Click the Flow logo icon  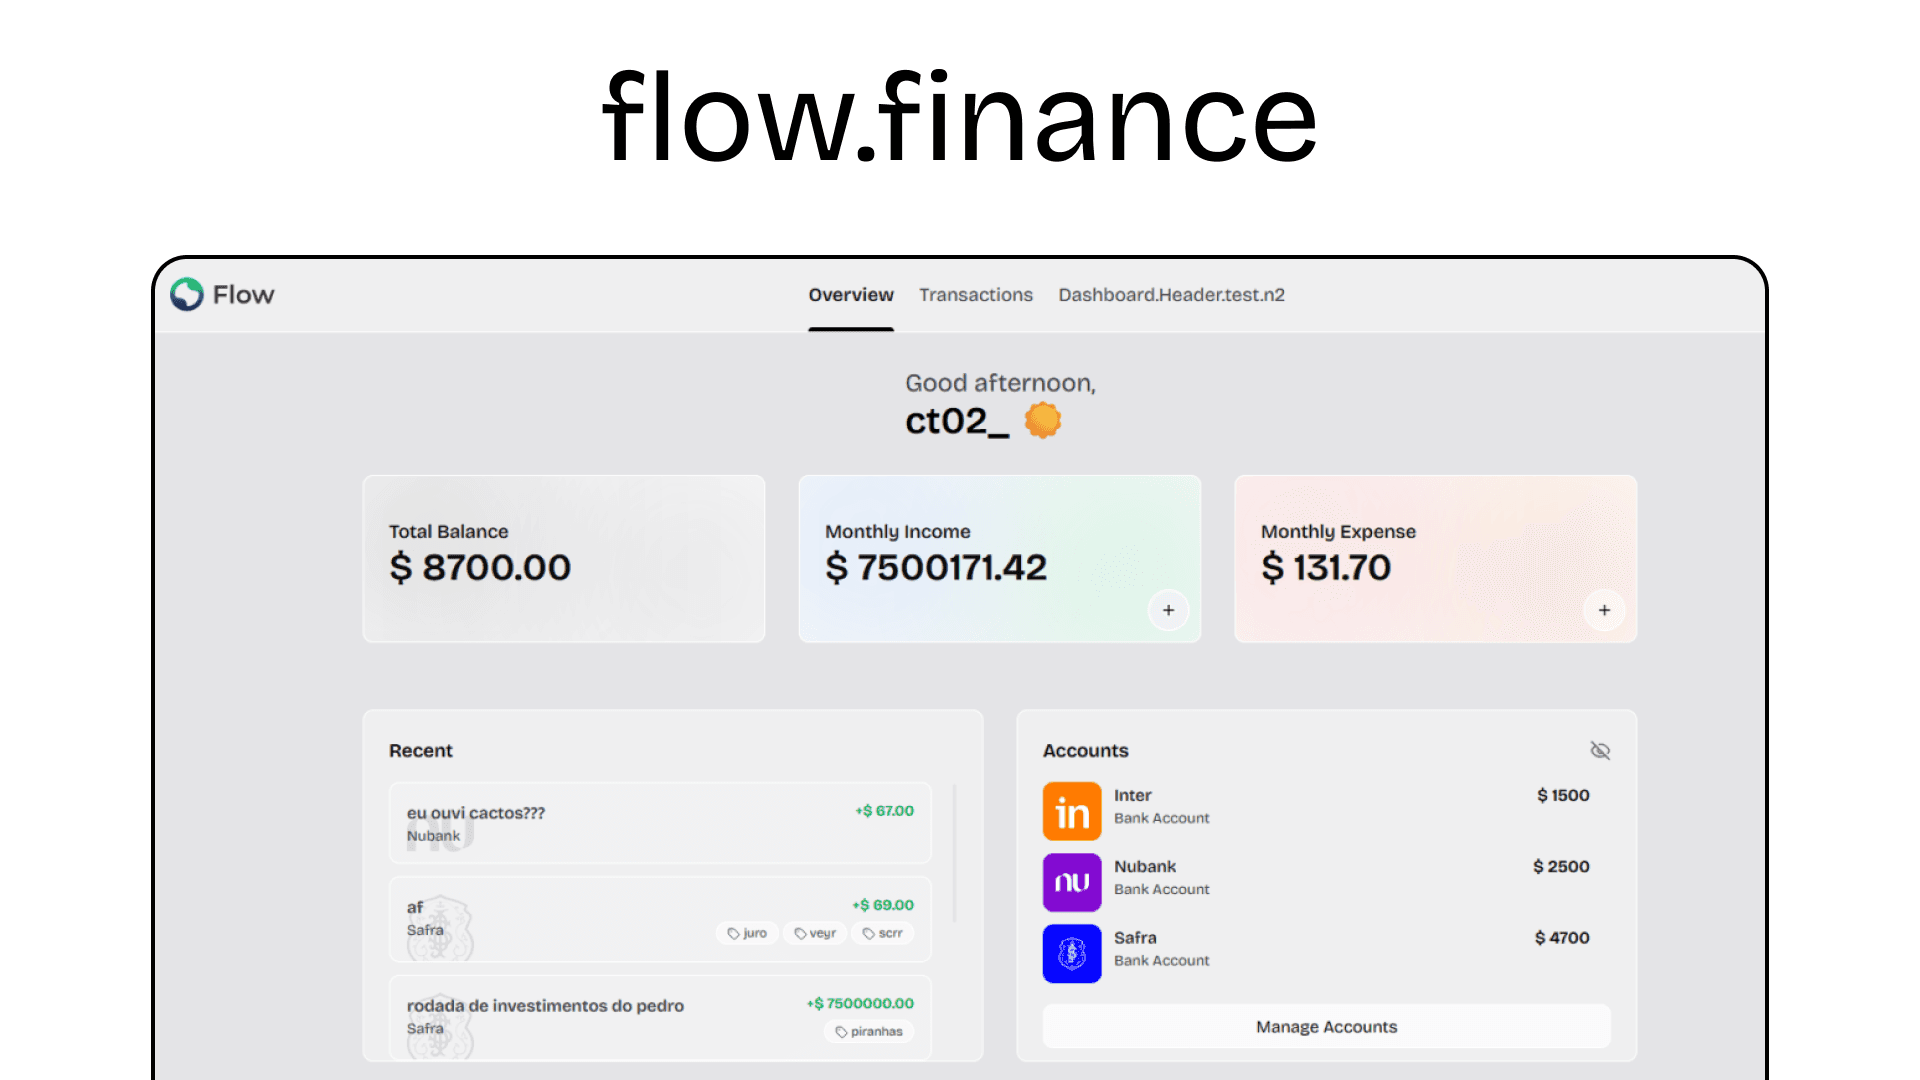pyautogui.click(x=186, y=295)
